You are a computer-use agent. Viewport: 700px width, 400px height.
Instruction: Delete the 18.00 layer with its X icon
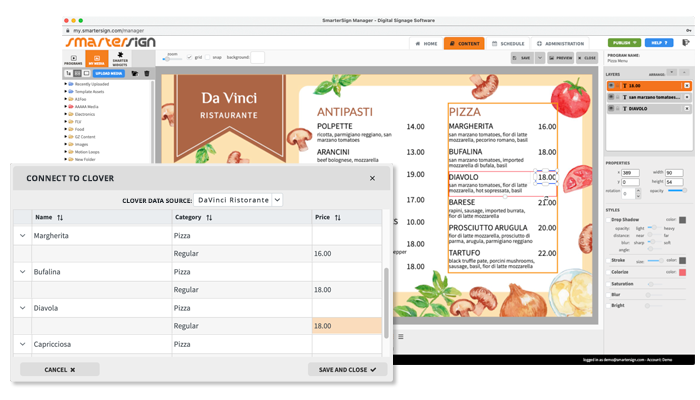pyautogui.click(x=687, y=85)
